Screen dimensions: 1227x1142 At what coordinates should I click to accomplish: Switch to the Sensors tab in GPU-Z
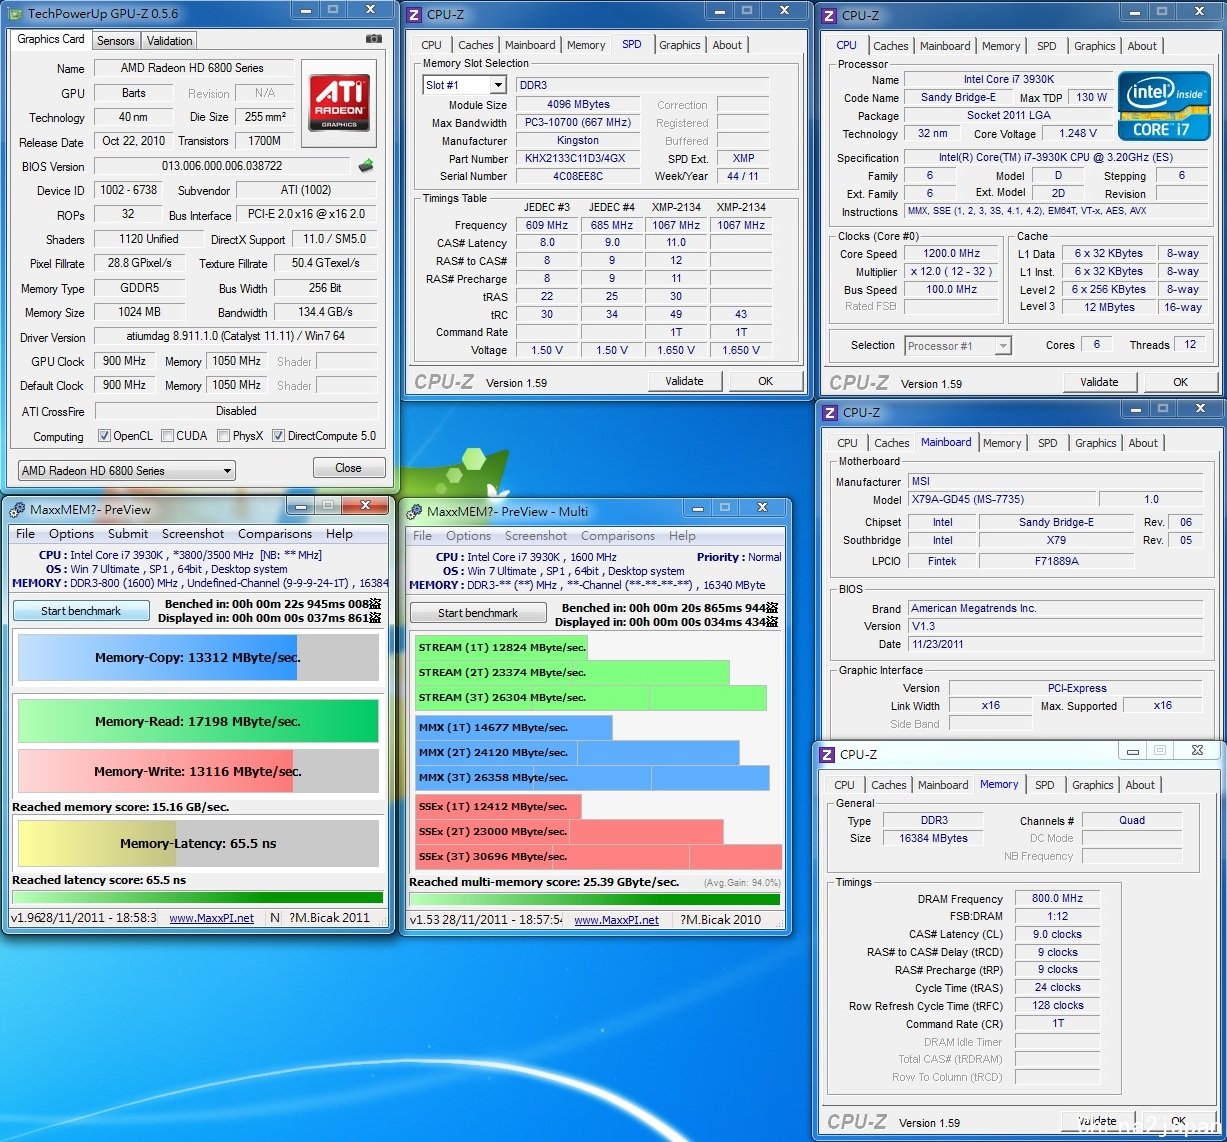tap(116, 41)
